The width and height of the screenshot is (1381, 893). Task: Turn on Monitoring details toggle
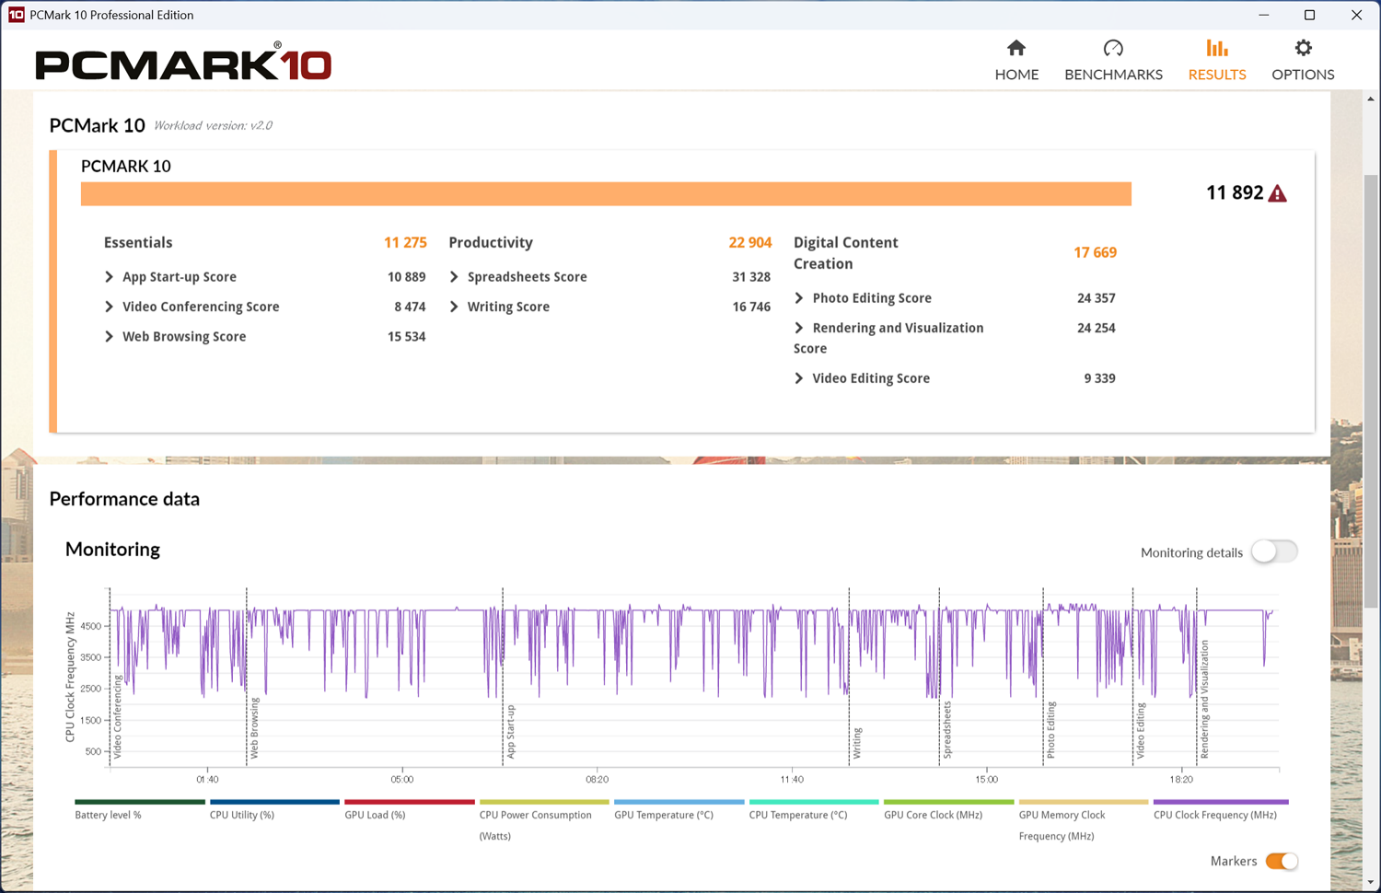click(1273, 552)
